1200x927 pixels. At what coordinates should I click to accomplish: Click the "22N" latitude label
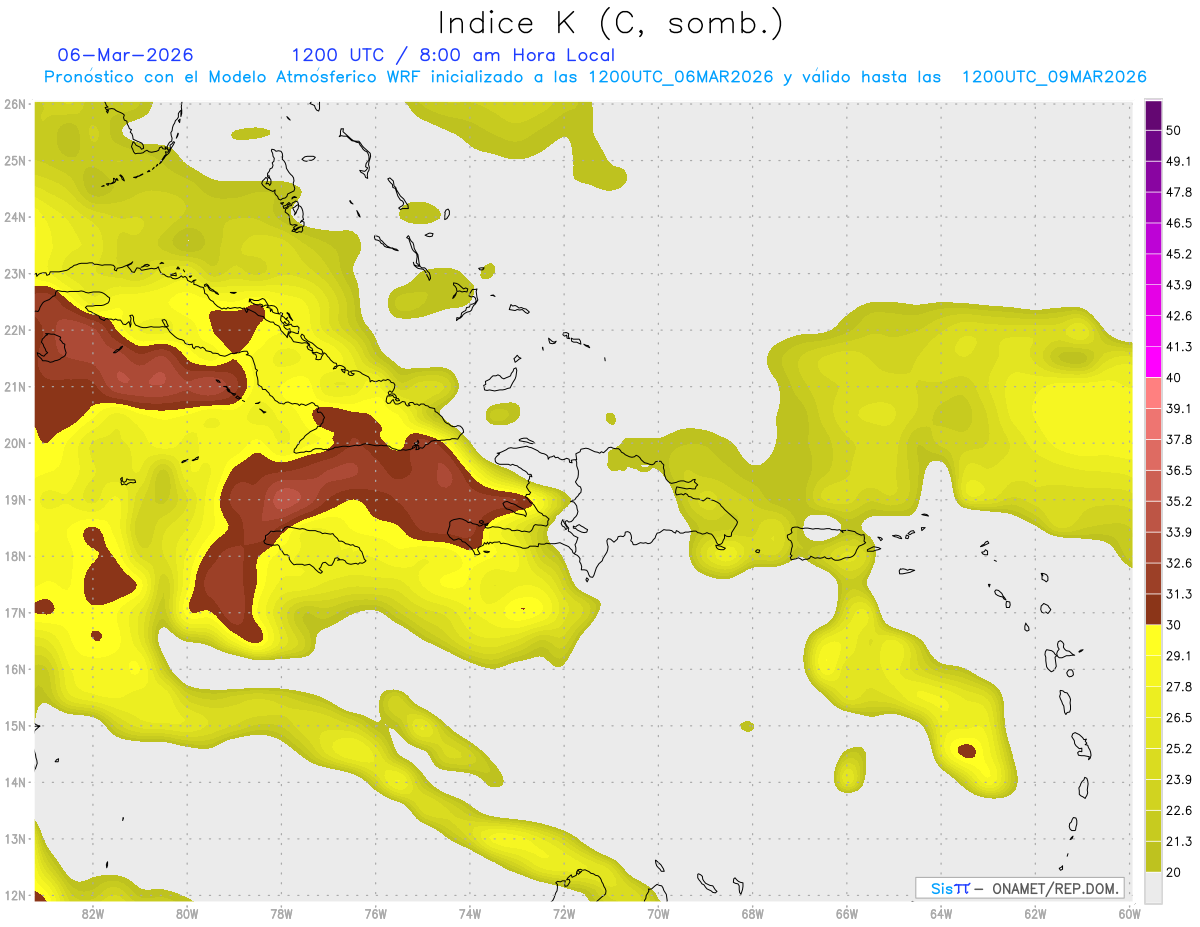(14, 330)
